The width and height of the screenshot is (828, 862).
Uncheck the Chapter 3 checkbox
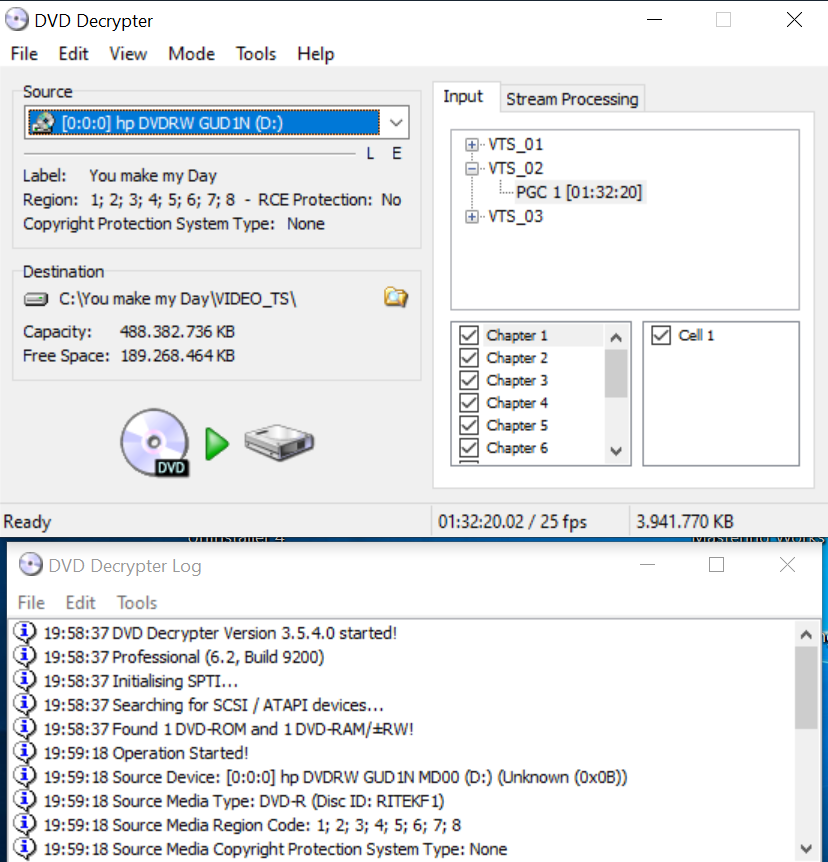coord(469,380)
